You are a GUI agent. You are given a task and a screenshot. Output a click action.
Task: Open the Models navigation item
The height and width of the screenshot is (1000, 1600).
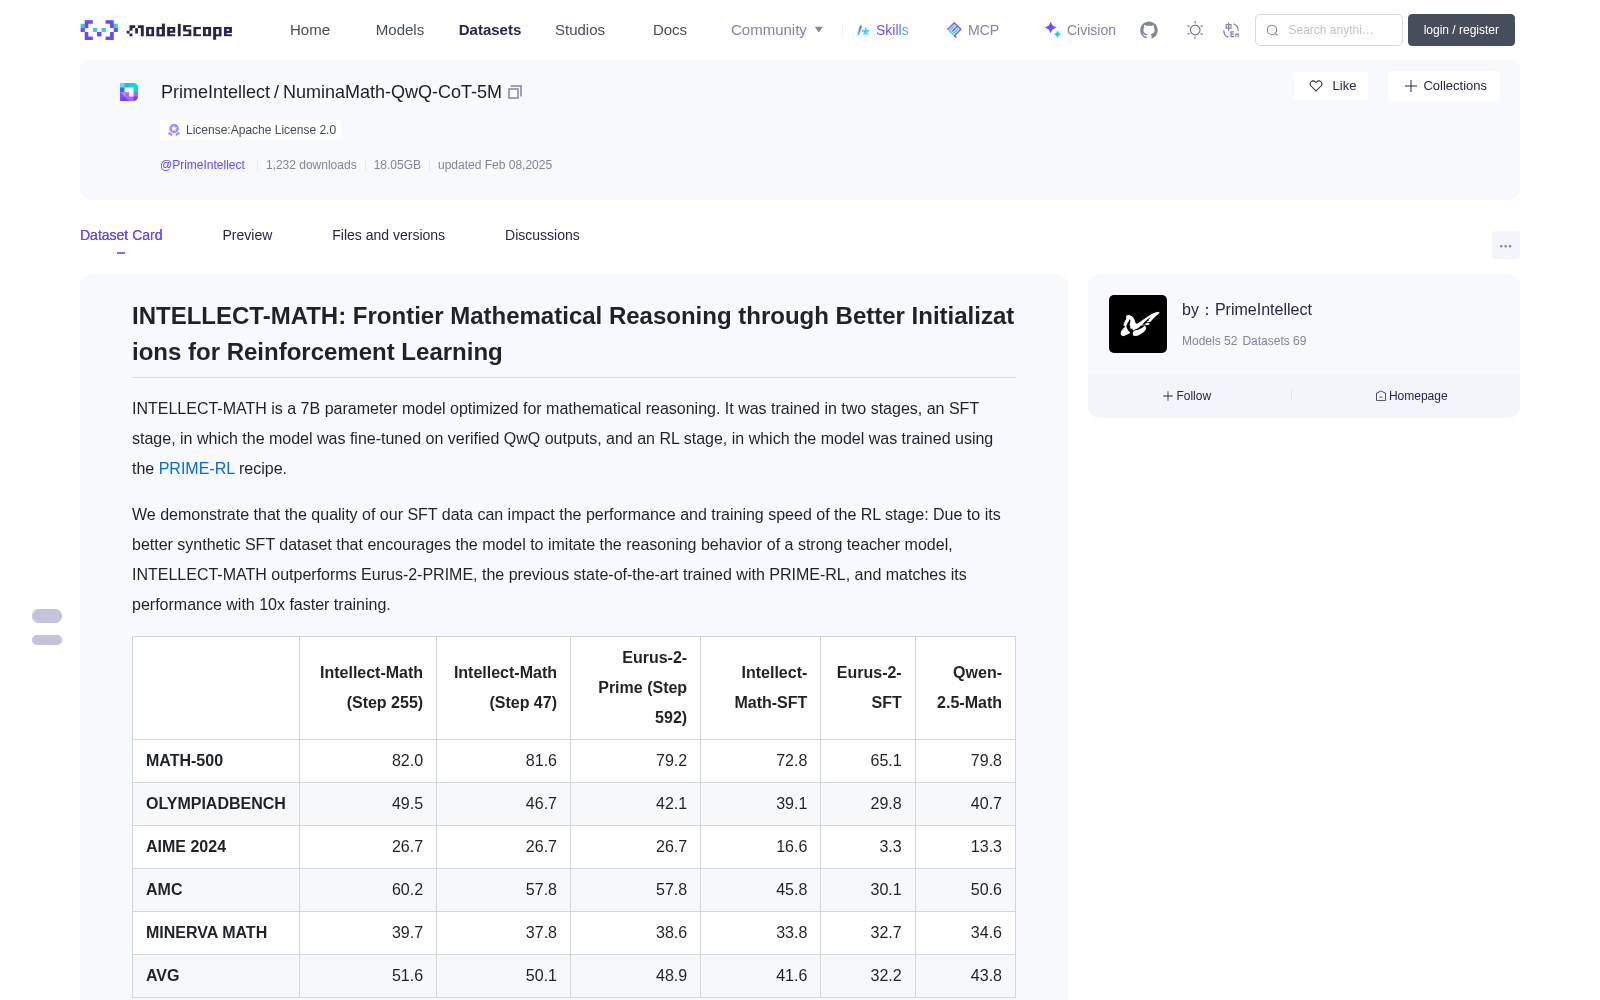pyautogui.click(x=400, y=30)
